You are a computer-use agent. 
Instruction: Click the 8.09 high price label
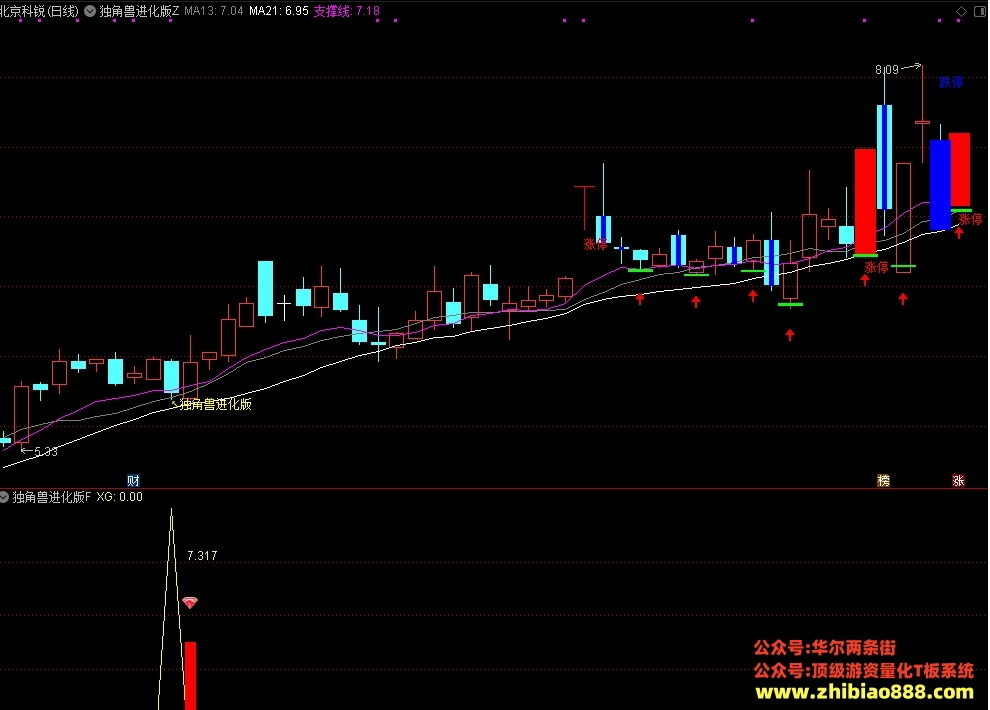(x=887, y=69)
